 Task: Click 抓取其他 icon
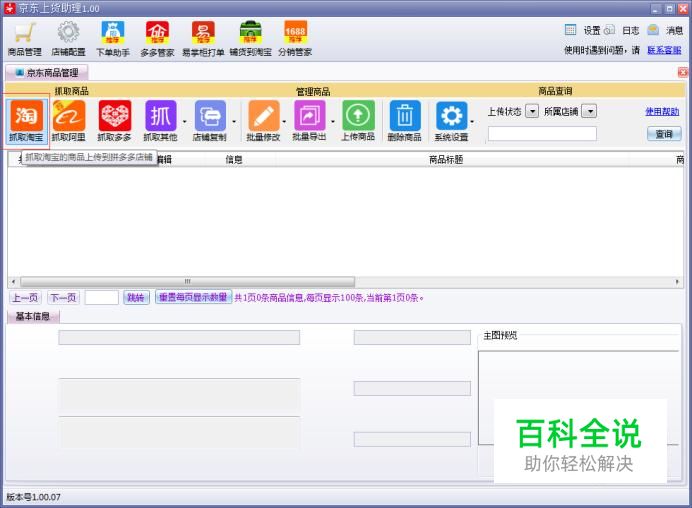(161, 121)
